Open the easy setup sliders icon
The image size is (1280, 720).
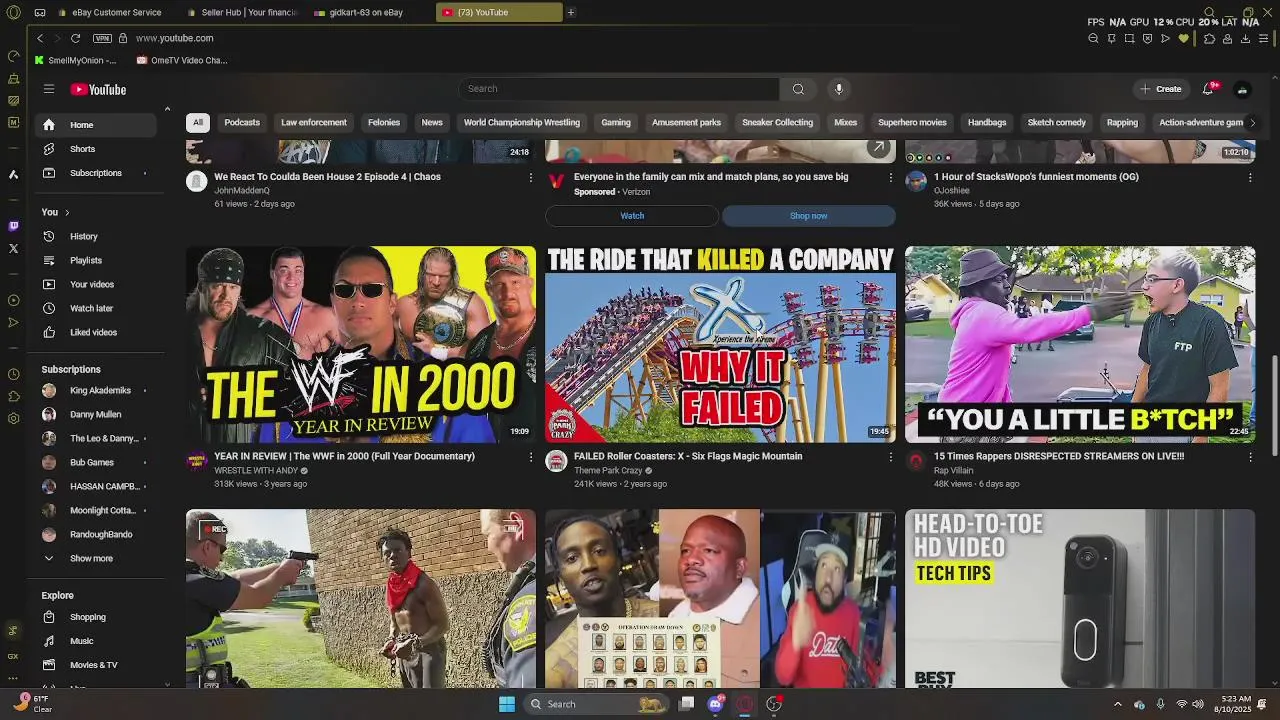(1264, 38)
